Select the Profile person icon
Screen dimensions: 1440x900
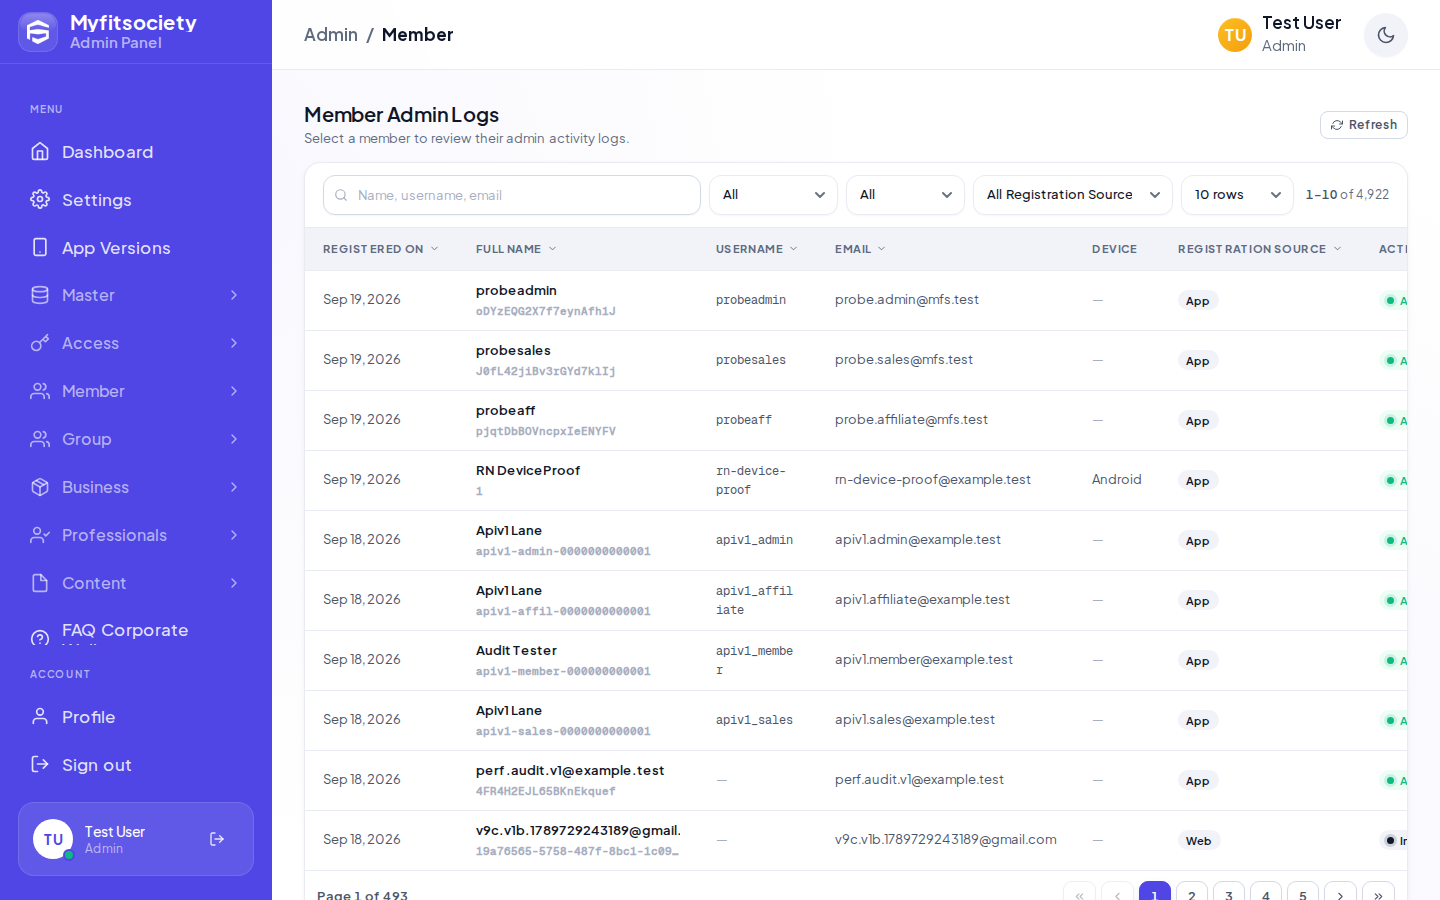40,717
